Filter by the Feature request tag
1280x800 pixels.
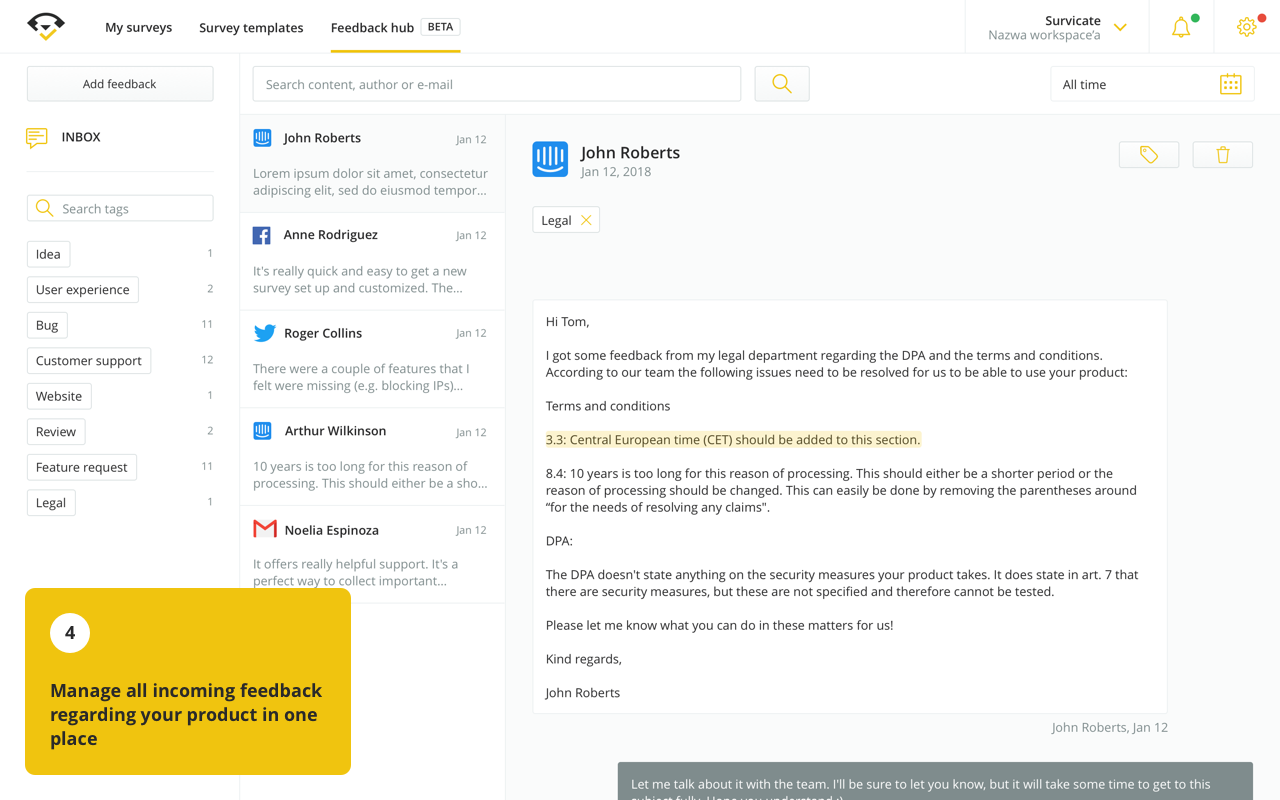[x=82, y=467]
